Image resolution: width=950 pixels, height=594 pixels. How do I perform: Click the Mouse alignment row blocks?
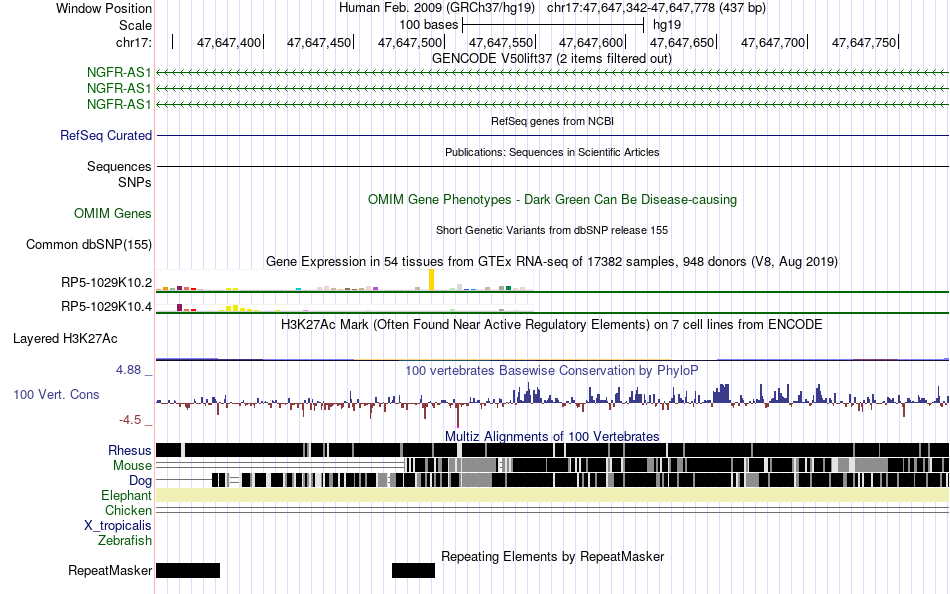point(676,465)
